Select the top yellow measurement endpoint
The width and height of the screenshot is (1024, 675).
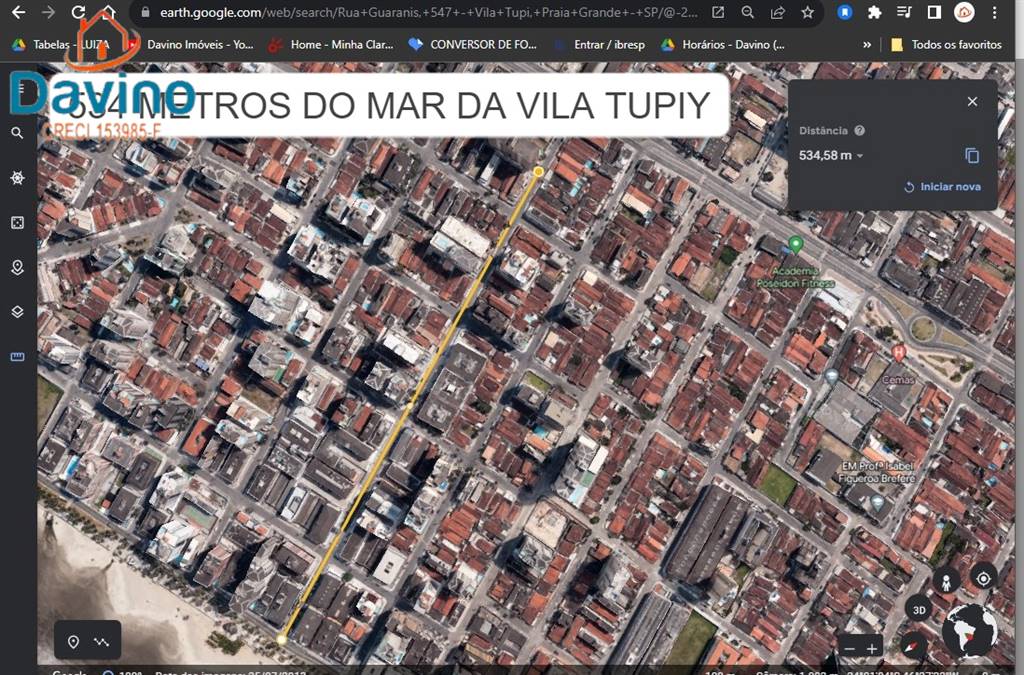coord(538,172)
